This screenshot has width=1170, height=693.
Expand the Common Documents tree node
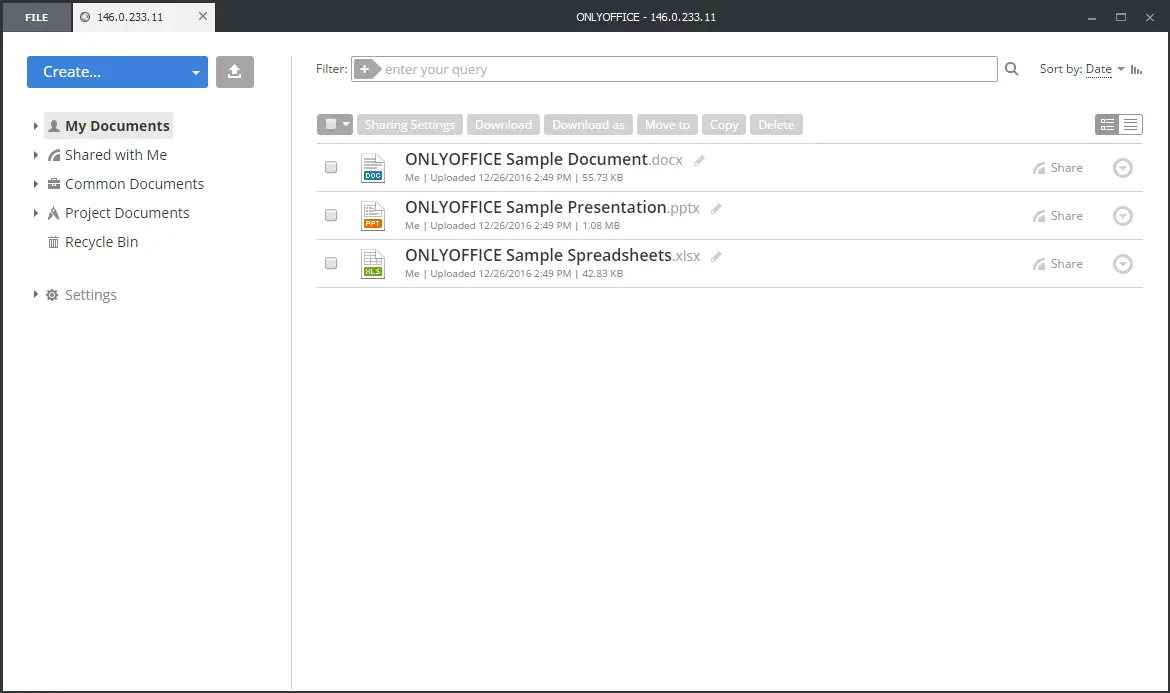35,184
